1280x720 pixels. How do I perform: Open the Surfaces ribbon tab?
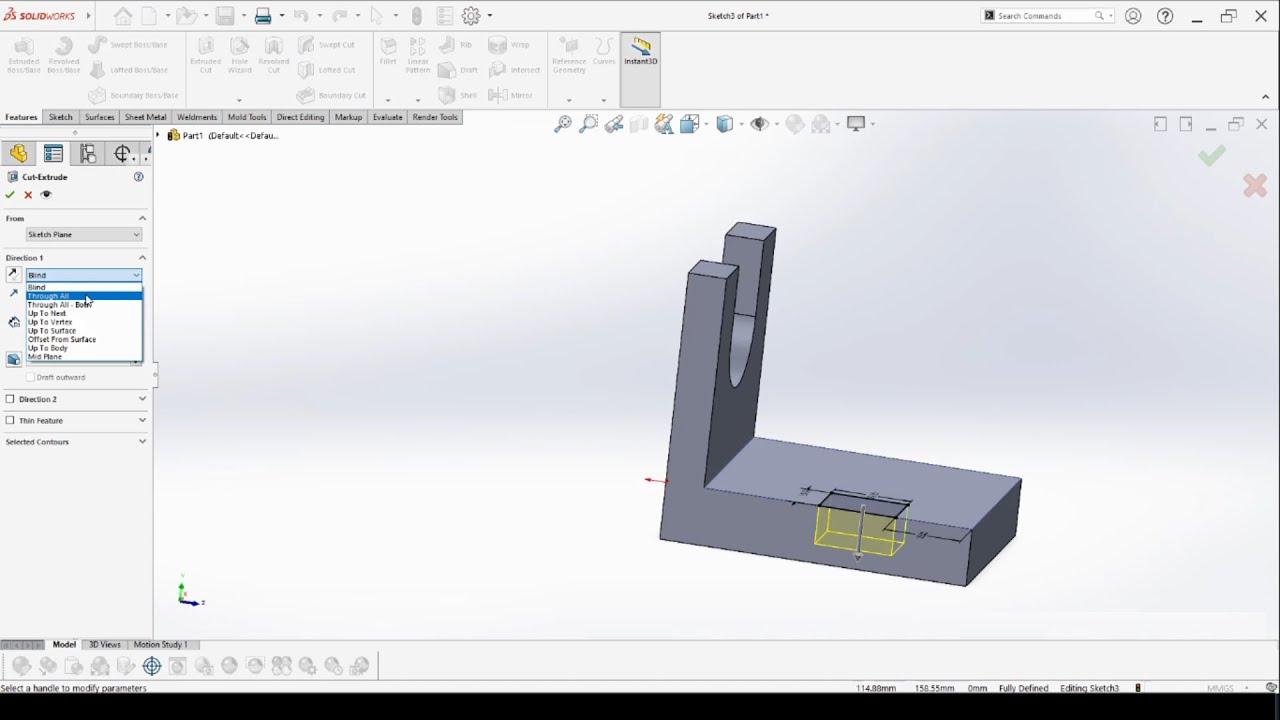(x=99, y=117)
